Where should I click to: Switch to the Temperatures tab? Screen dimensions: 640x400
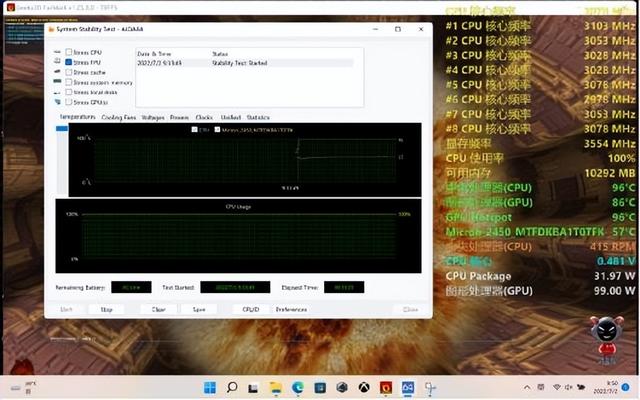tap(78, 117)
